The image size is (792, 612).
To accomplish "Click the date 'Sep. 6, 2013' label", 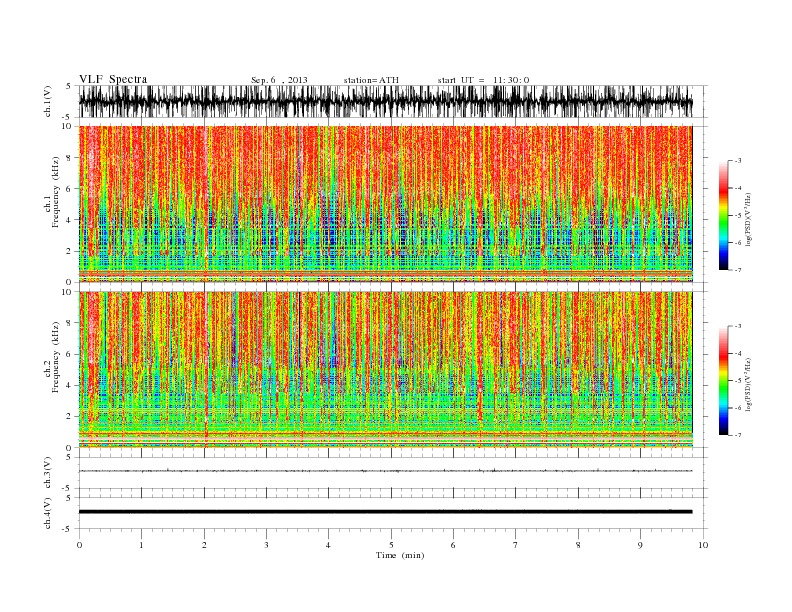I will [x=279, y=80].
